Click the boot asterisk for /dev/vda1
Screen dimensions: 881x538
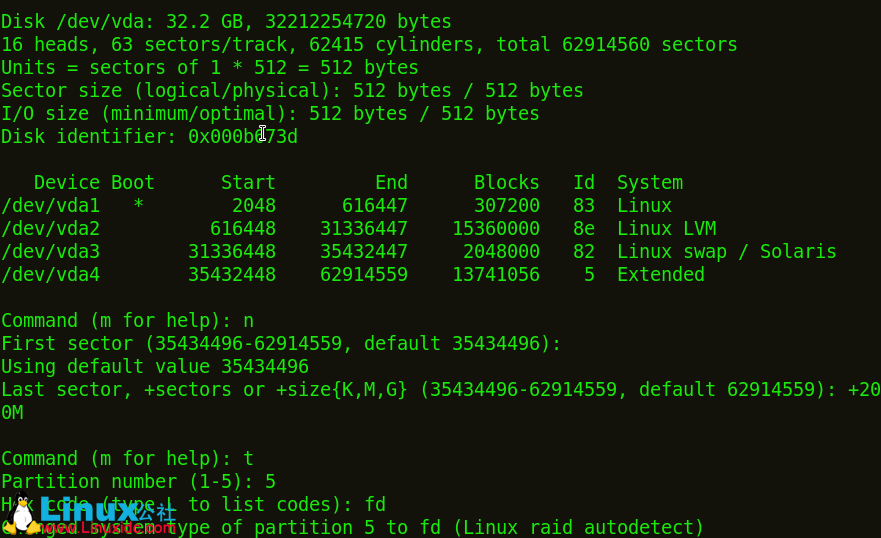(138, 204)
